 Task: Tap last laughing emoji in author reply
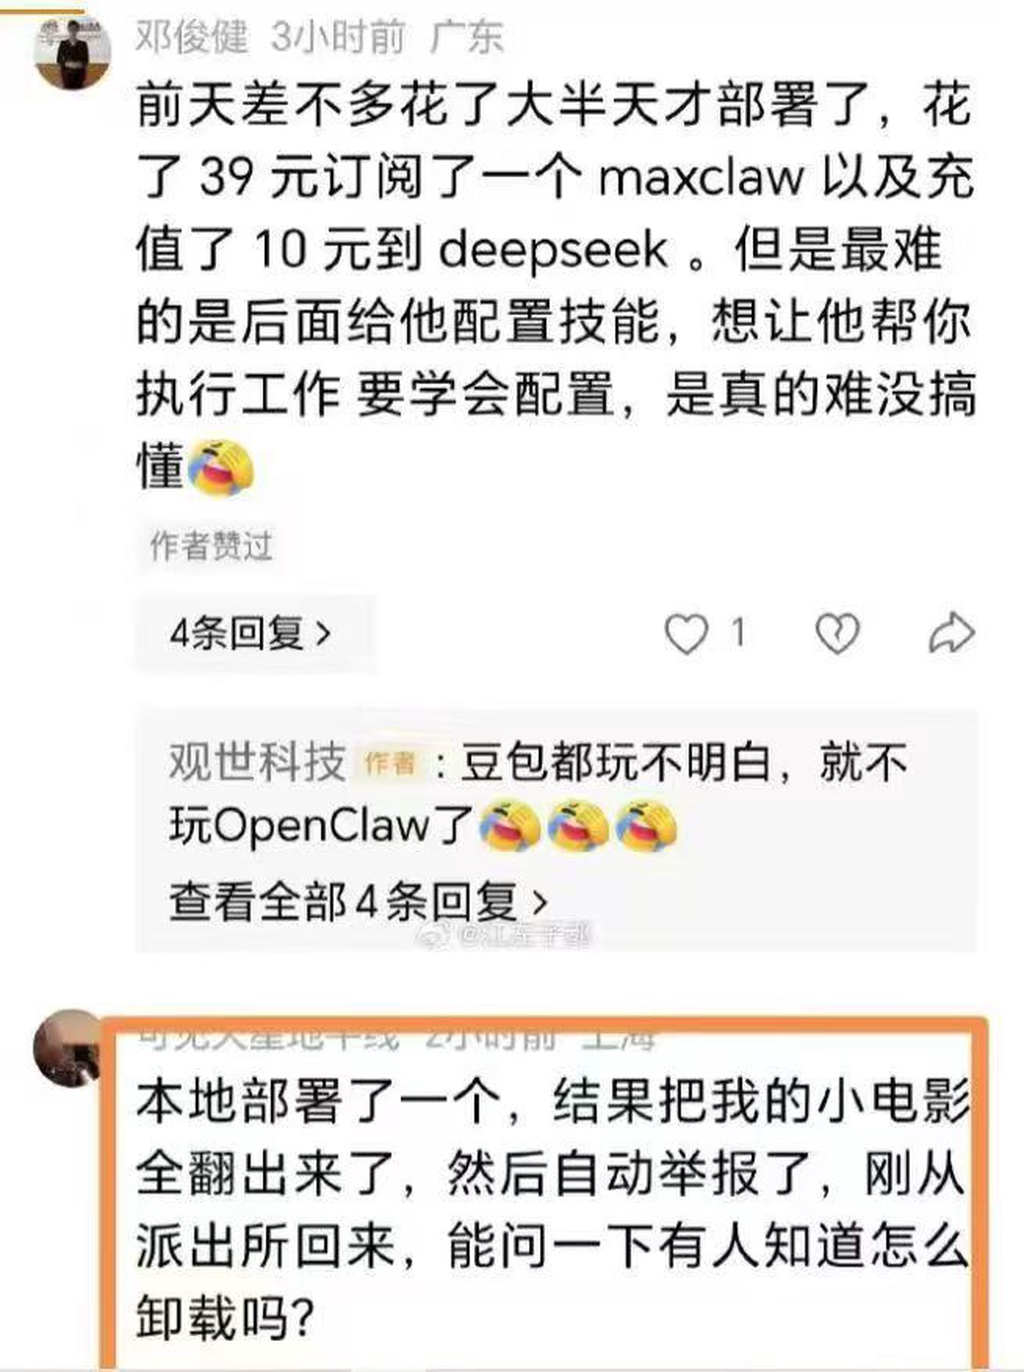(646, 827)
